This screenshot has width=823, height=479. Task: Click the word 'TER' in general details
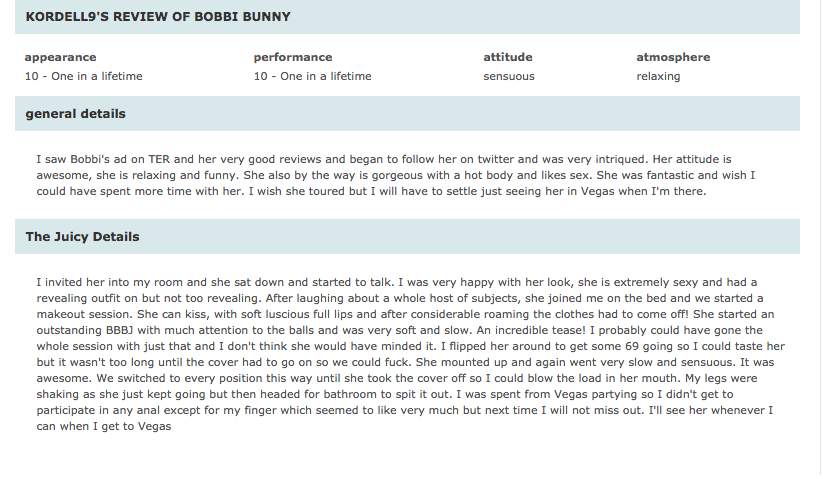click(x=159, y=159)
